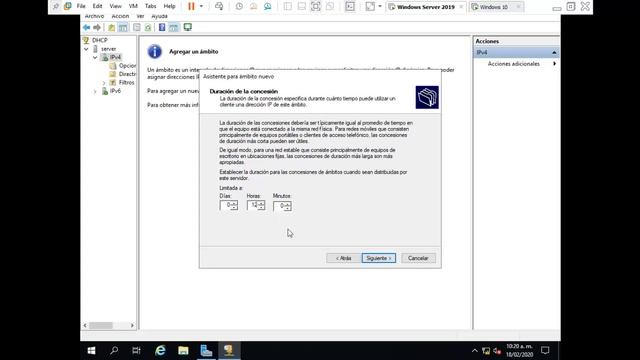Select the Directivas tree item under IPv4
The width and height of the screenshot is (640, 360).
pyautogui.click(x=127, y=74)
